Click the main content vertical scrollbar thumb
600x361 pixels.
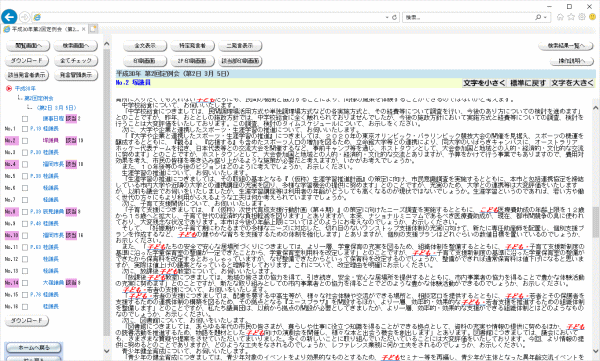pos(596,222)
